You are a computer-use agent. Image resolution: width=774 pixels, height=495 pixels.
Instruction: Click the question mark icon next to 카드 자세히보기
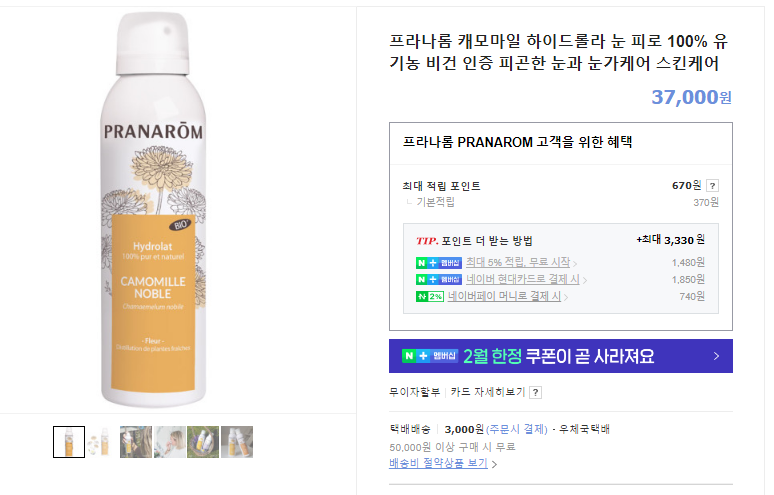pos(535,392)
